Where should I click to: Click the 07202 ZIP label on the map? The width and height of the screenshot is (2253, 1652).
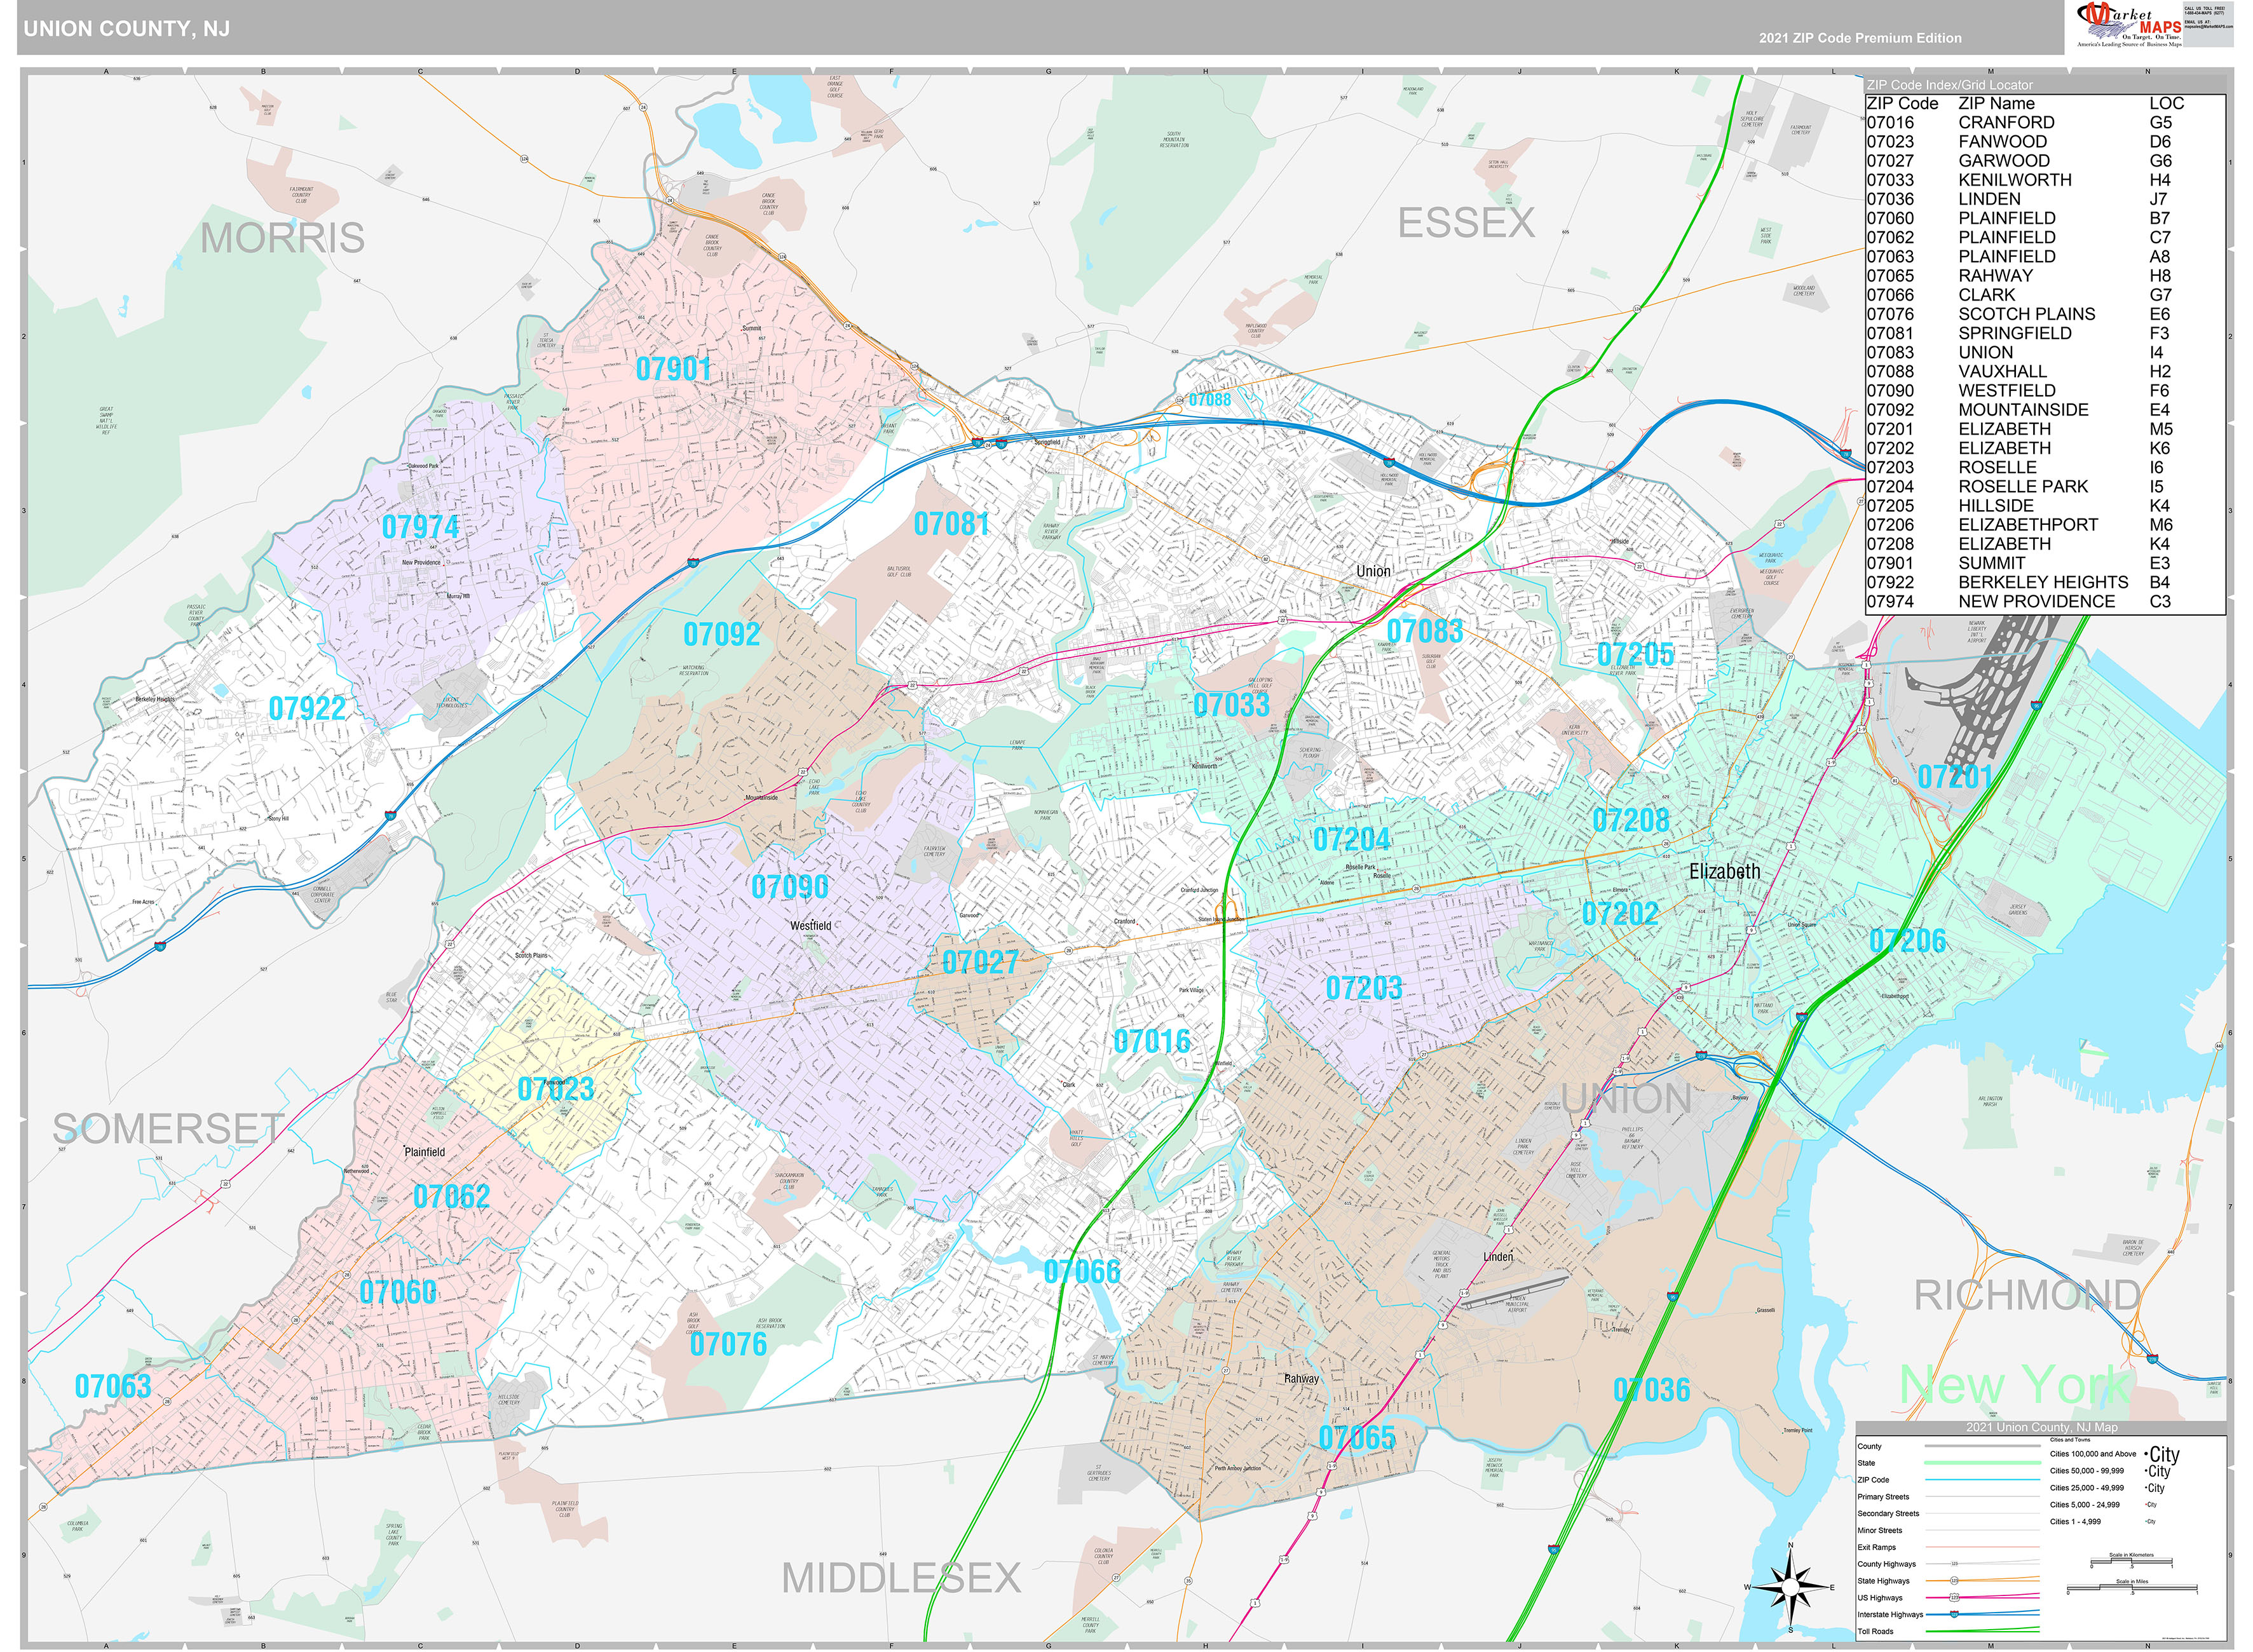1620,913
